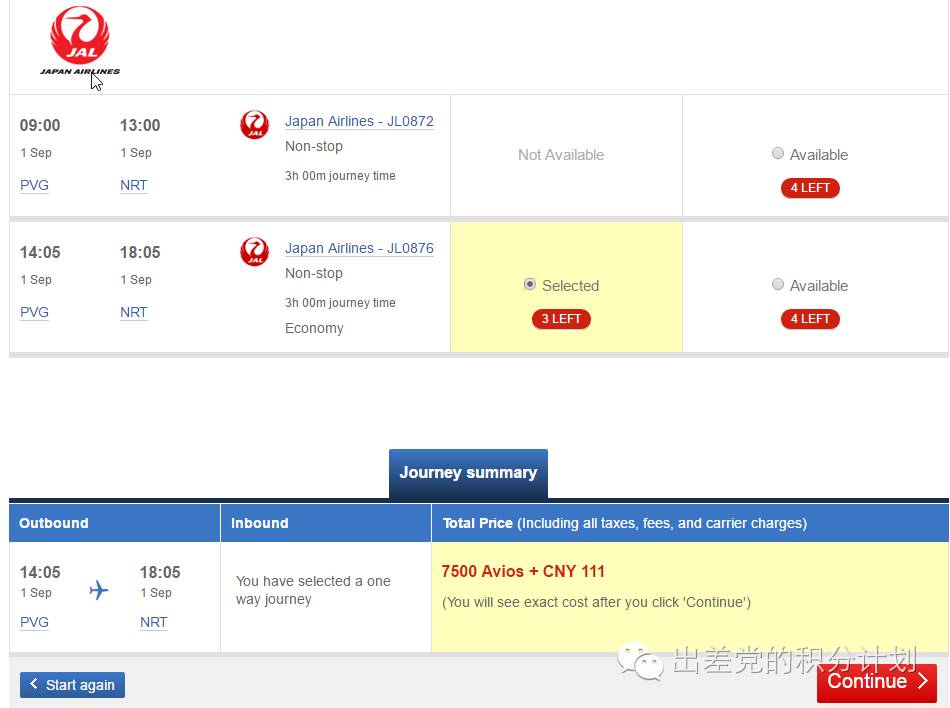This screenshot has width=950, height=708.
Task: Click the Outbound column header
Action: coord(115,523)
